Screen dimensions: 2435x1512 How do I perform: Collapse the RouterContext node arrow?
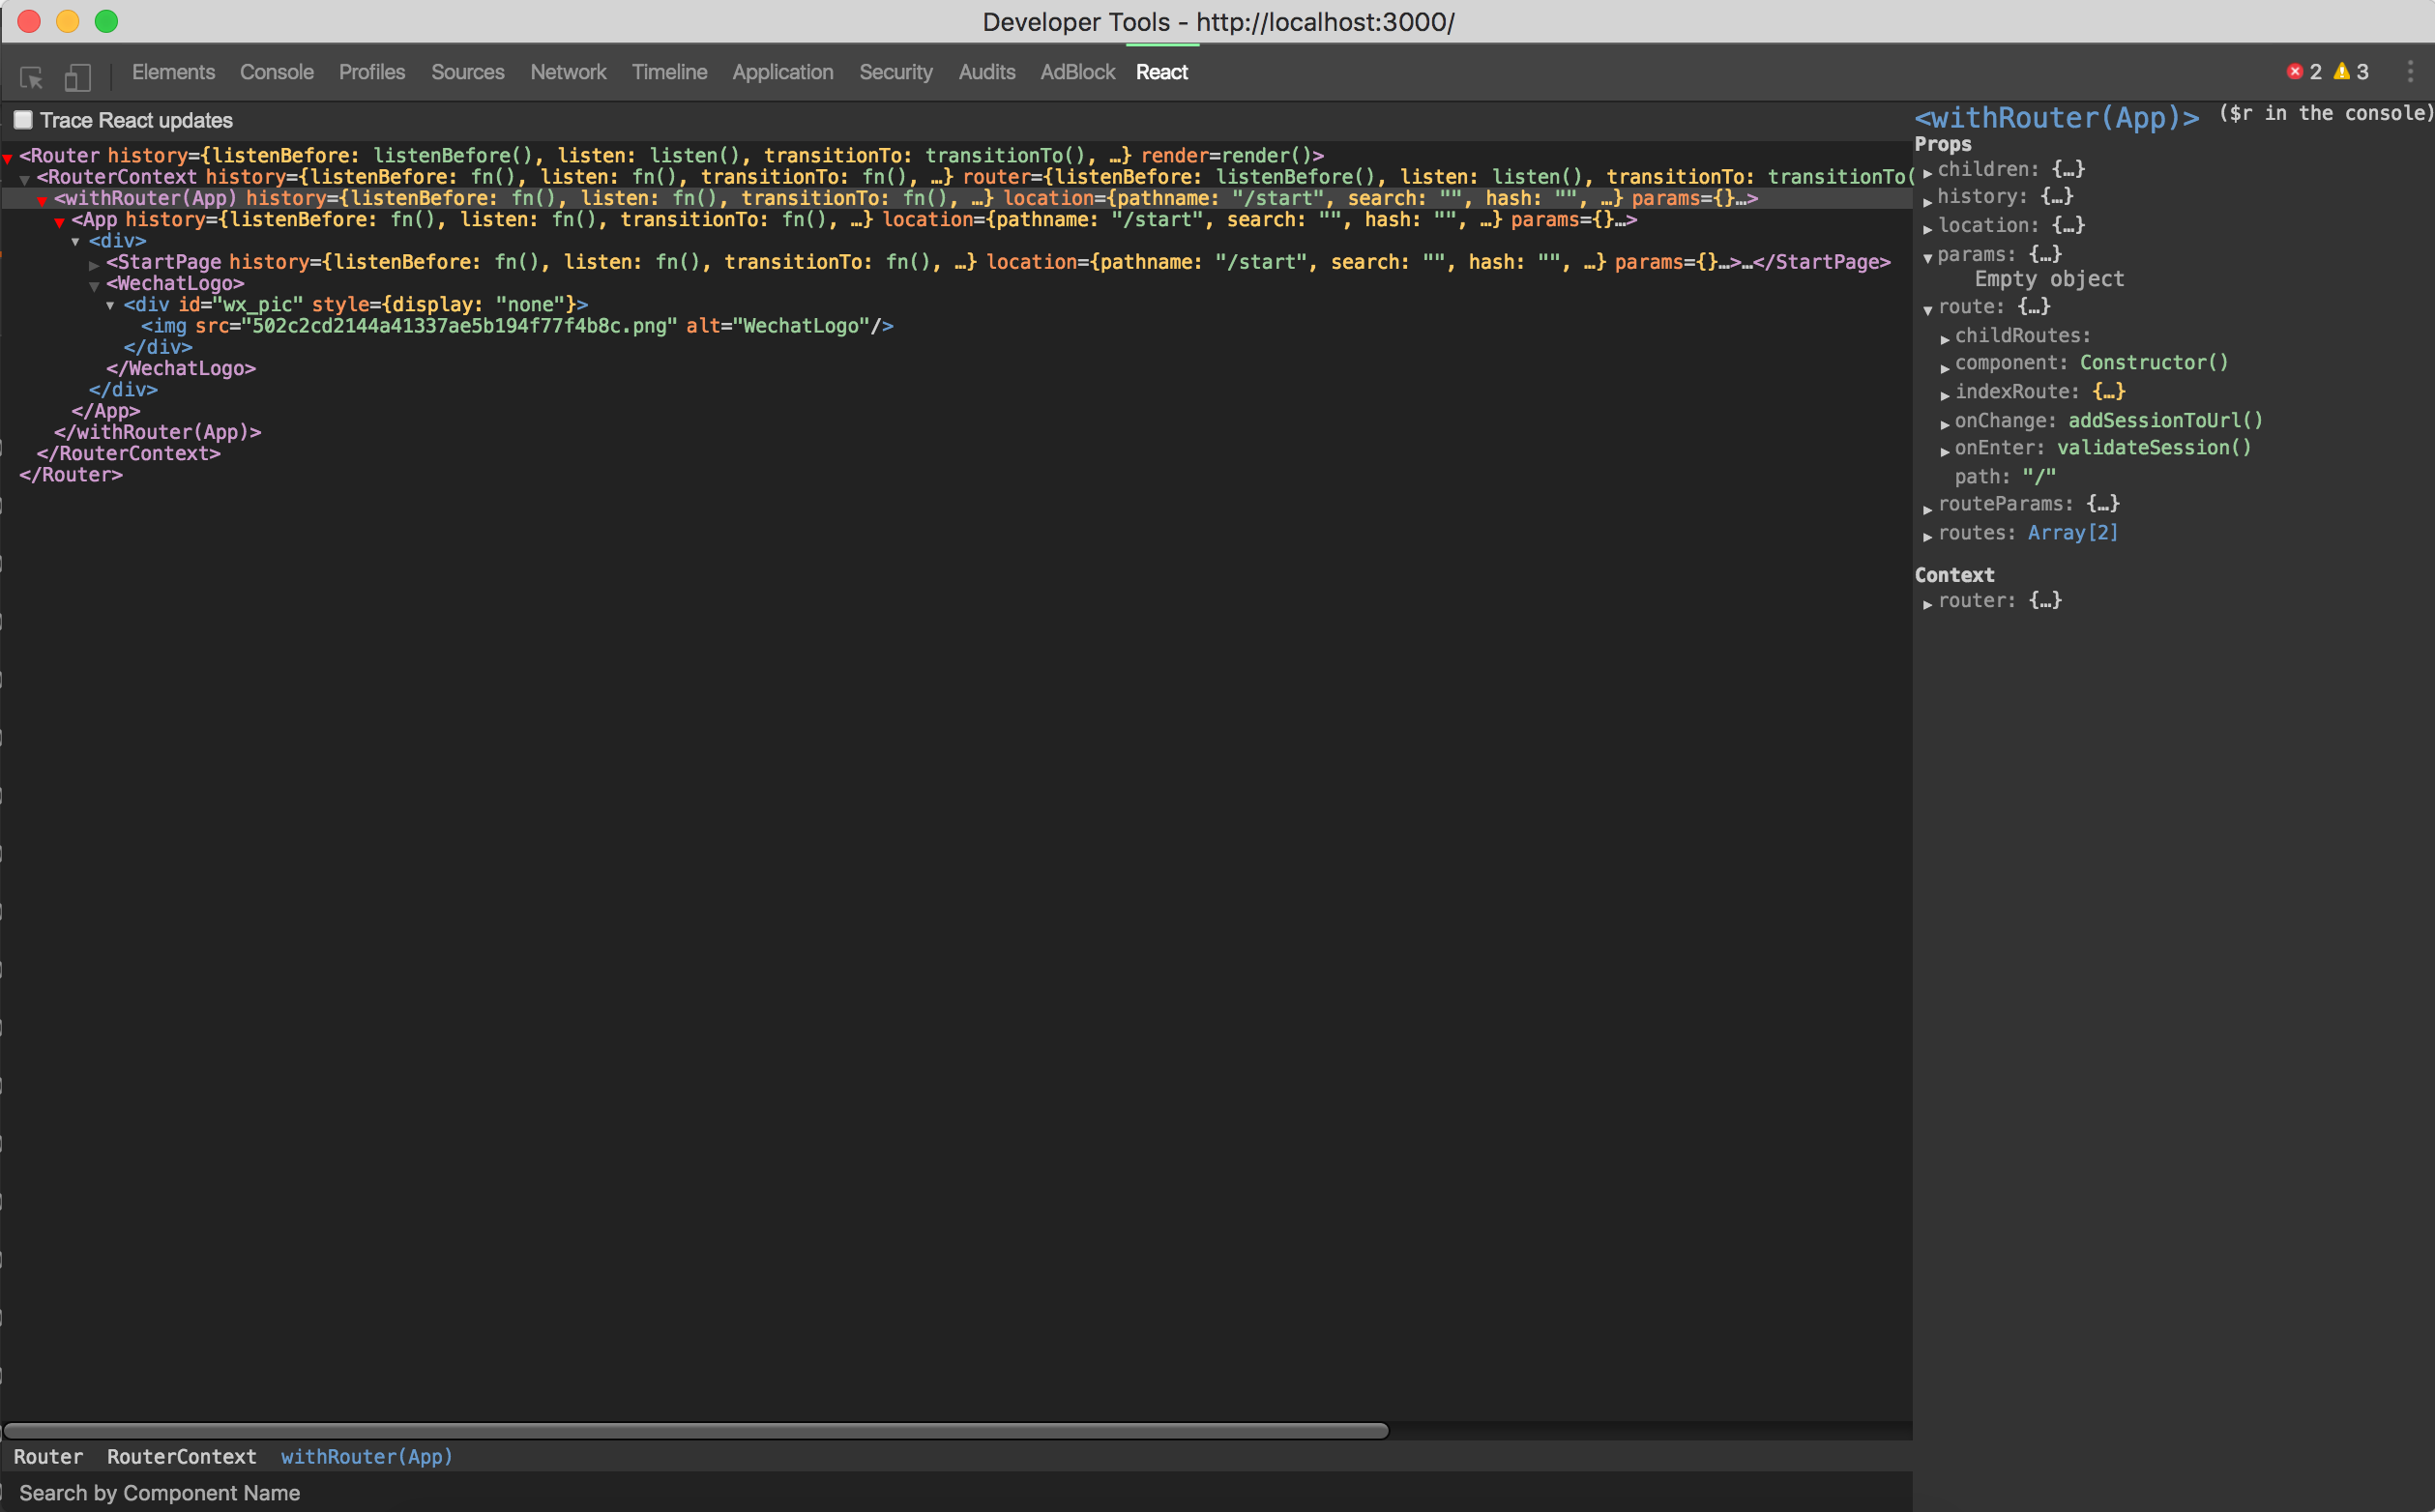click(x=25, y=180)
